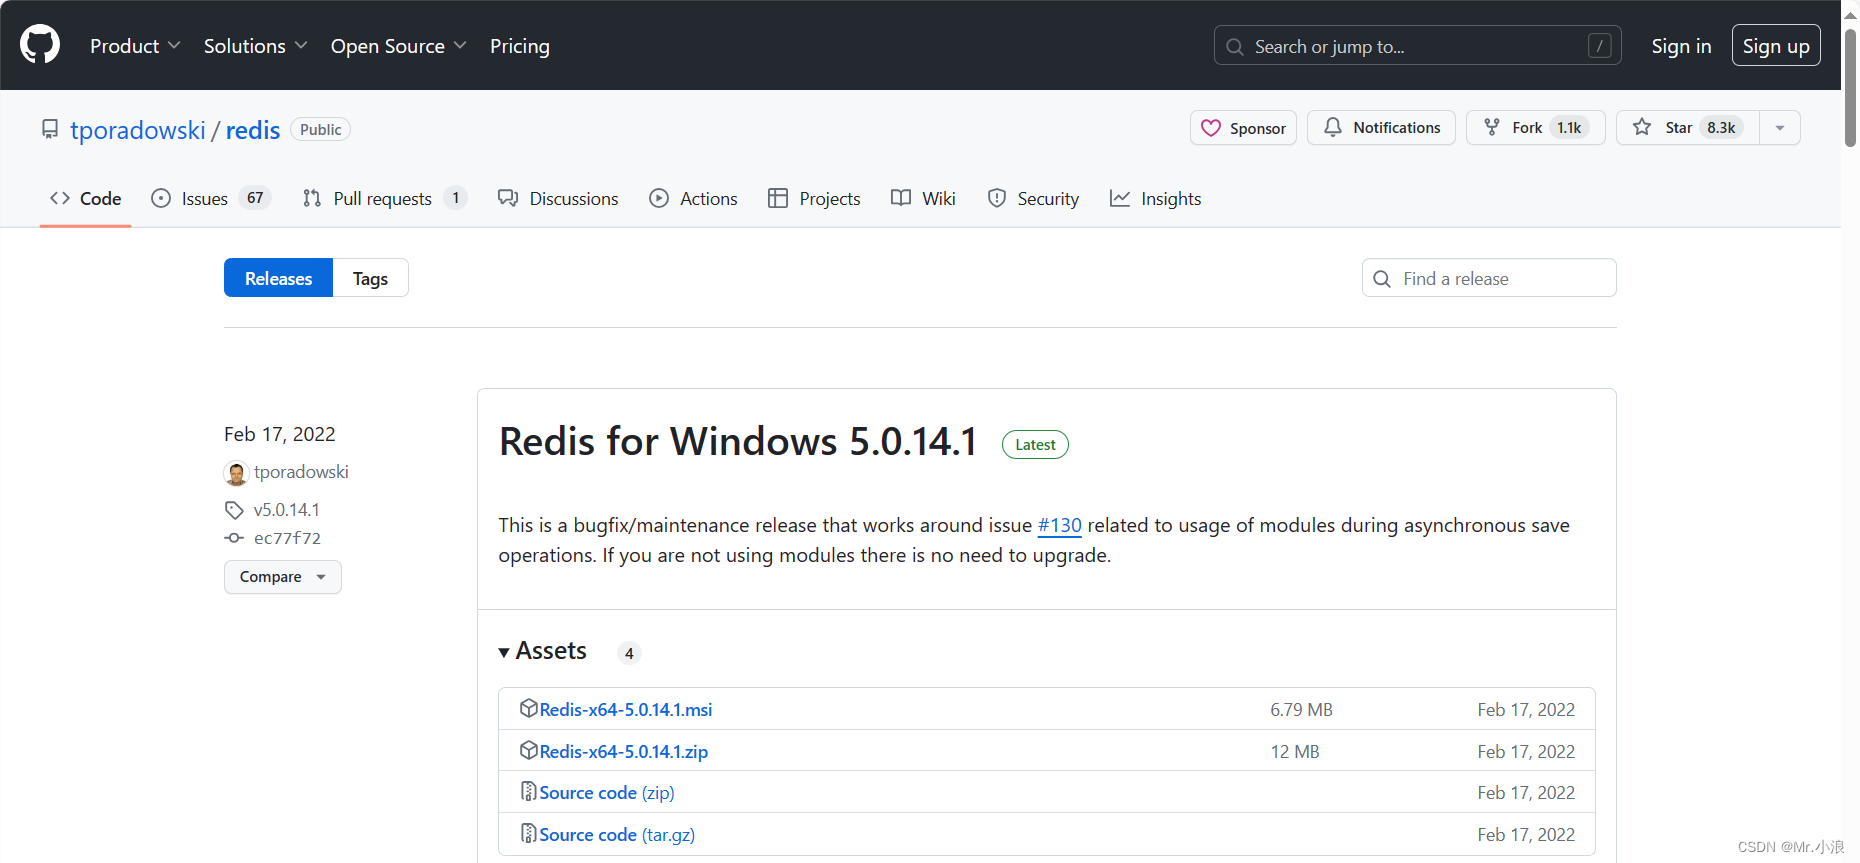The height and width of the screenshot is (863, 1860).
Task: Click the Sign in link
Action: point(1681,46)
